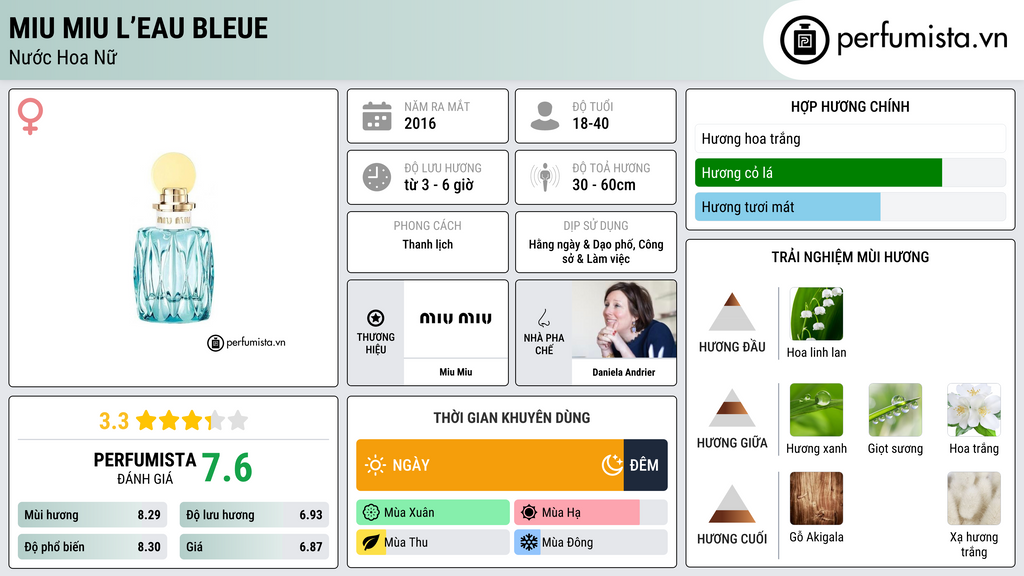The width and height of the screenshot is (1024, 576).
Task: Click the perfumista.vn watermark logo under bottle
Action: 246,342
